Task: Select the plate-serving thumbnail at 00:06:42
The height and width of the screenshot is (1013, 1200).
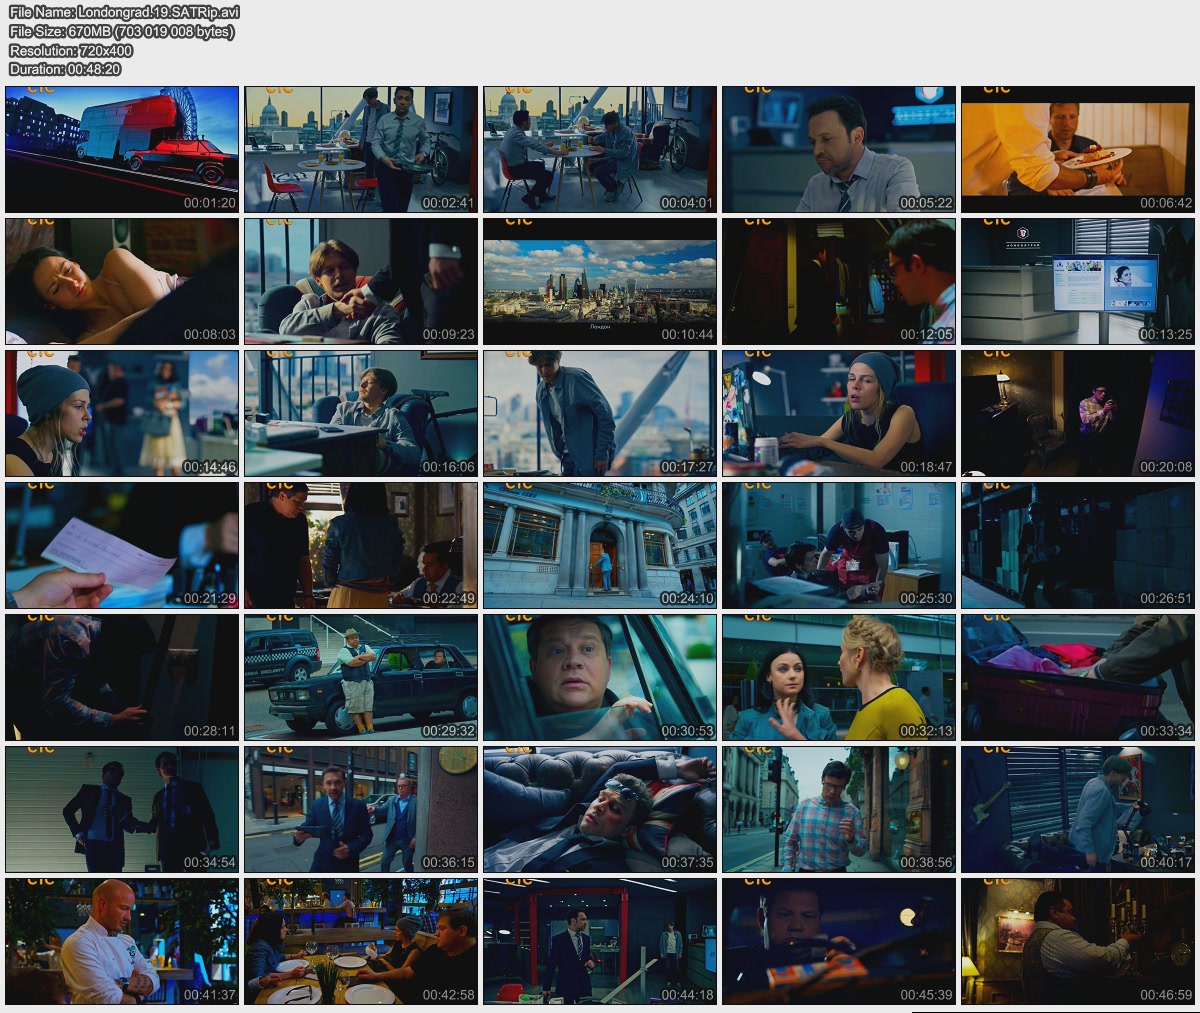Action: click(x=1078, y=149)
